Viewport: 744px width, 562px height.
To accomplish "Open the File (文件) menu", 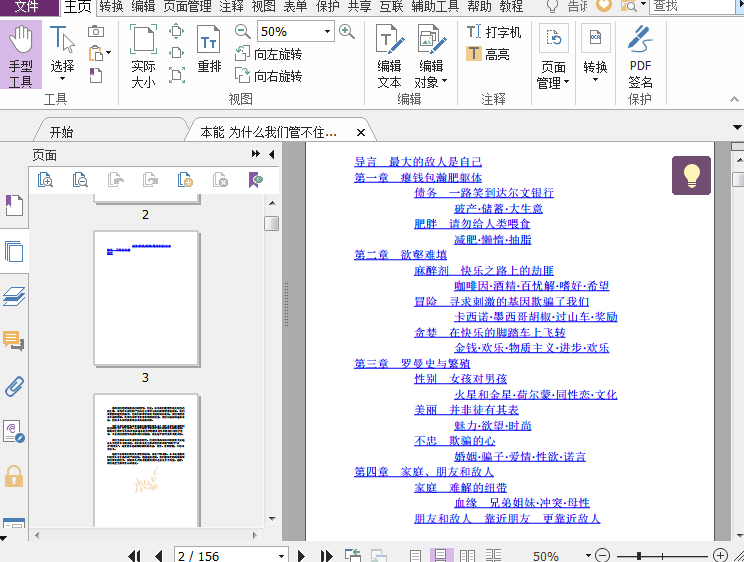I will (x=27, y=6).
